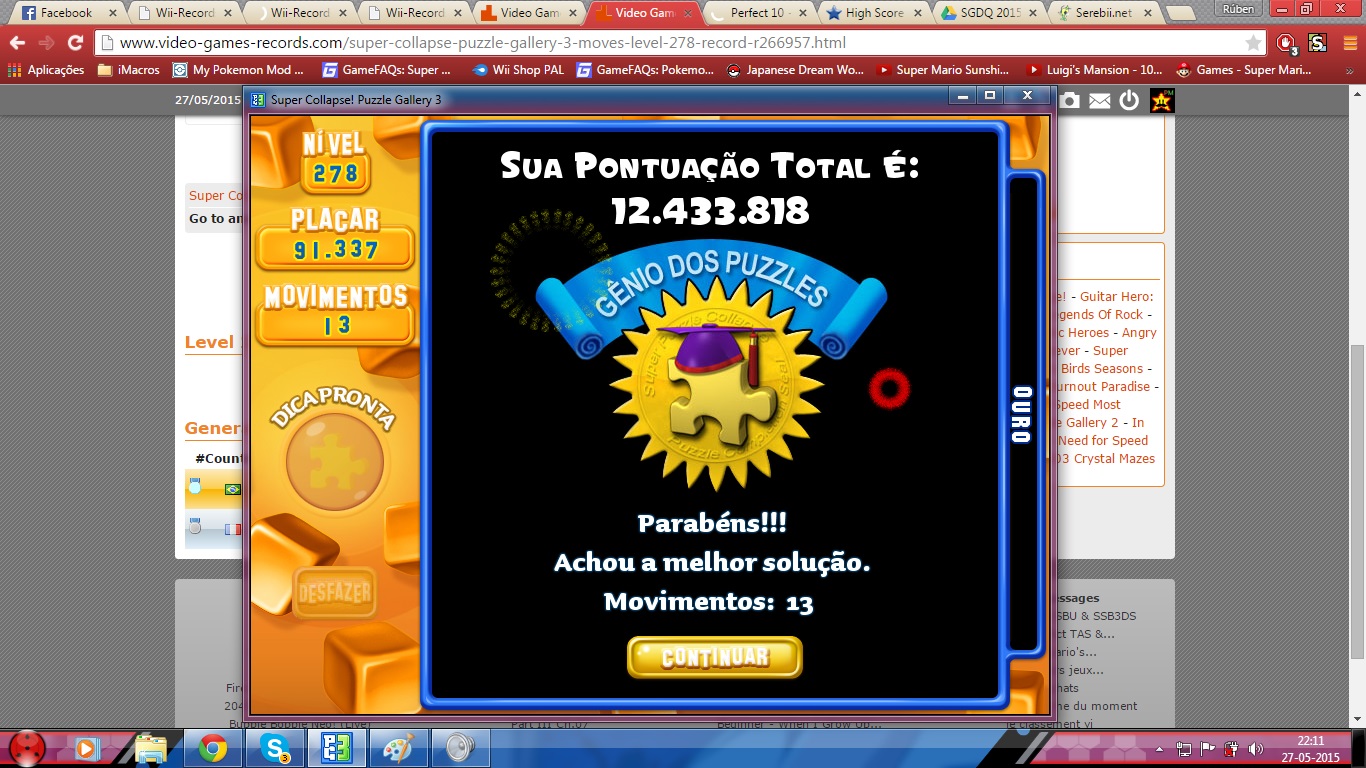Open Skype from the taskbar
Image resolution: width=1366 pixels, height=768 pixels.
[x=275, y=747]
